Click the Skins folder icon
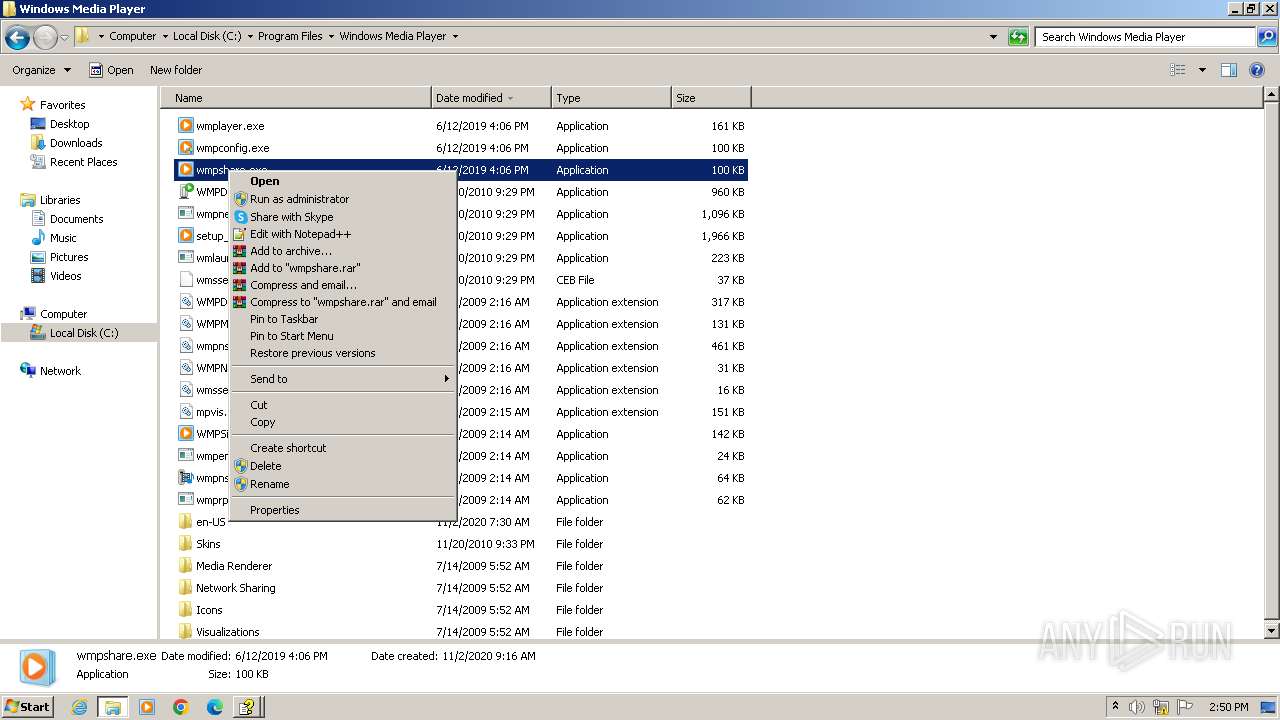This screenshot has height=720, width=1280. point(185,544)
